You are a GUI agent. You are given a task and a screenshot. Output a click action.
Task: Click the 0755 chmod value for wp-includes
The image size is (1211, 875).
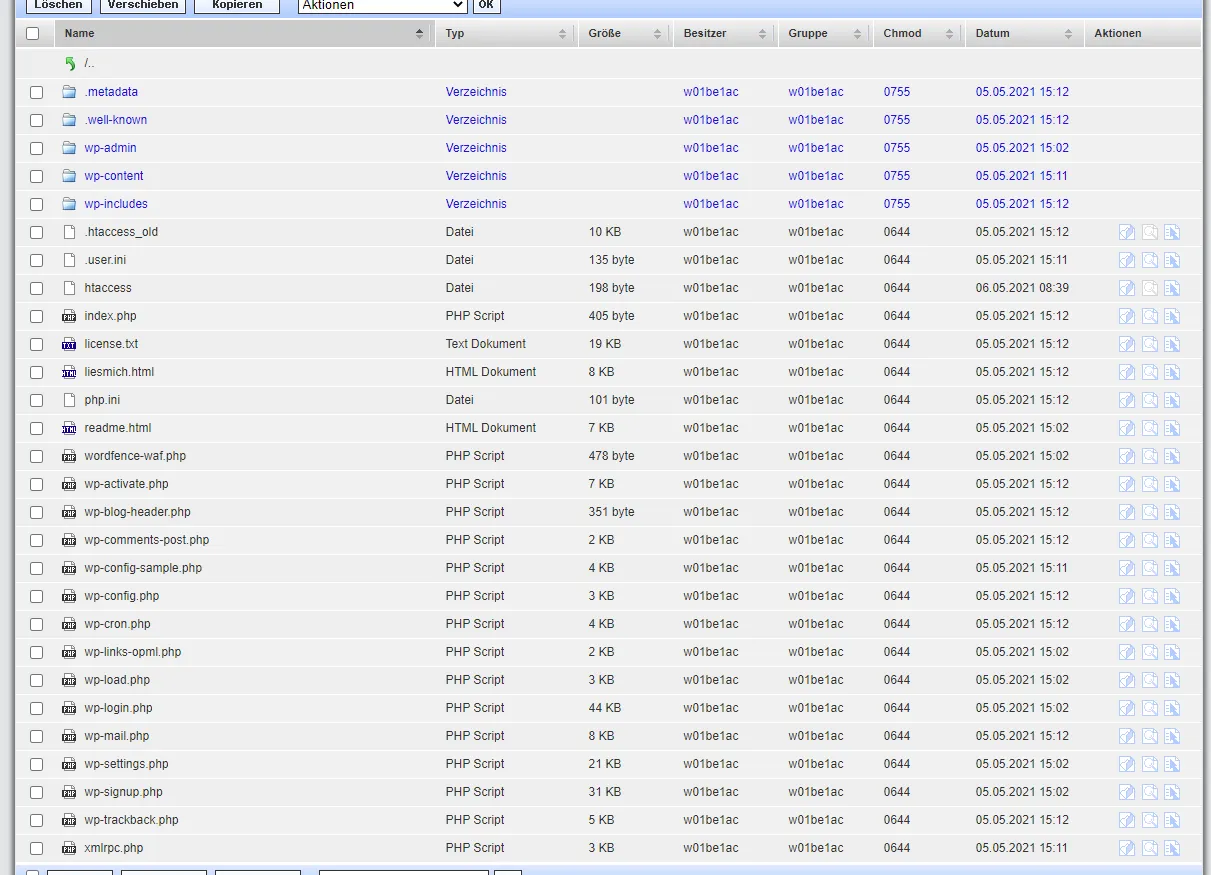pyautogui.click(x=897, y=204)
